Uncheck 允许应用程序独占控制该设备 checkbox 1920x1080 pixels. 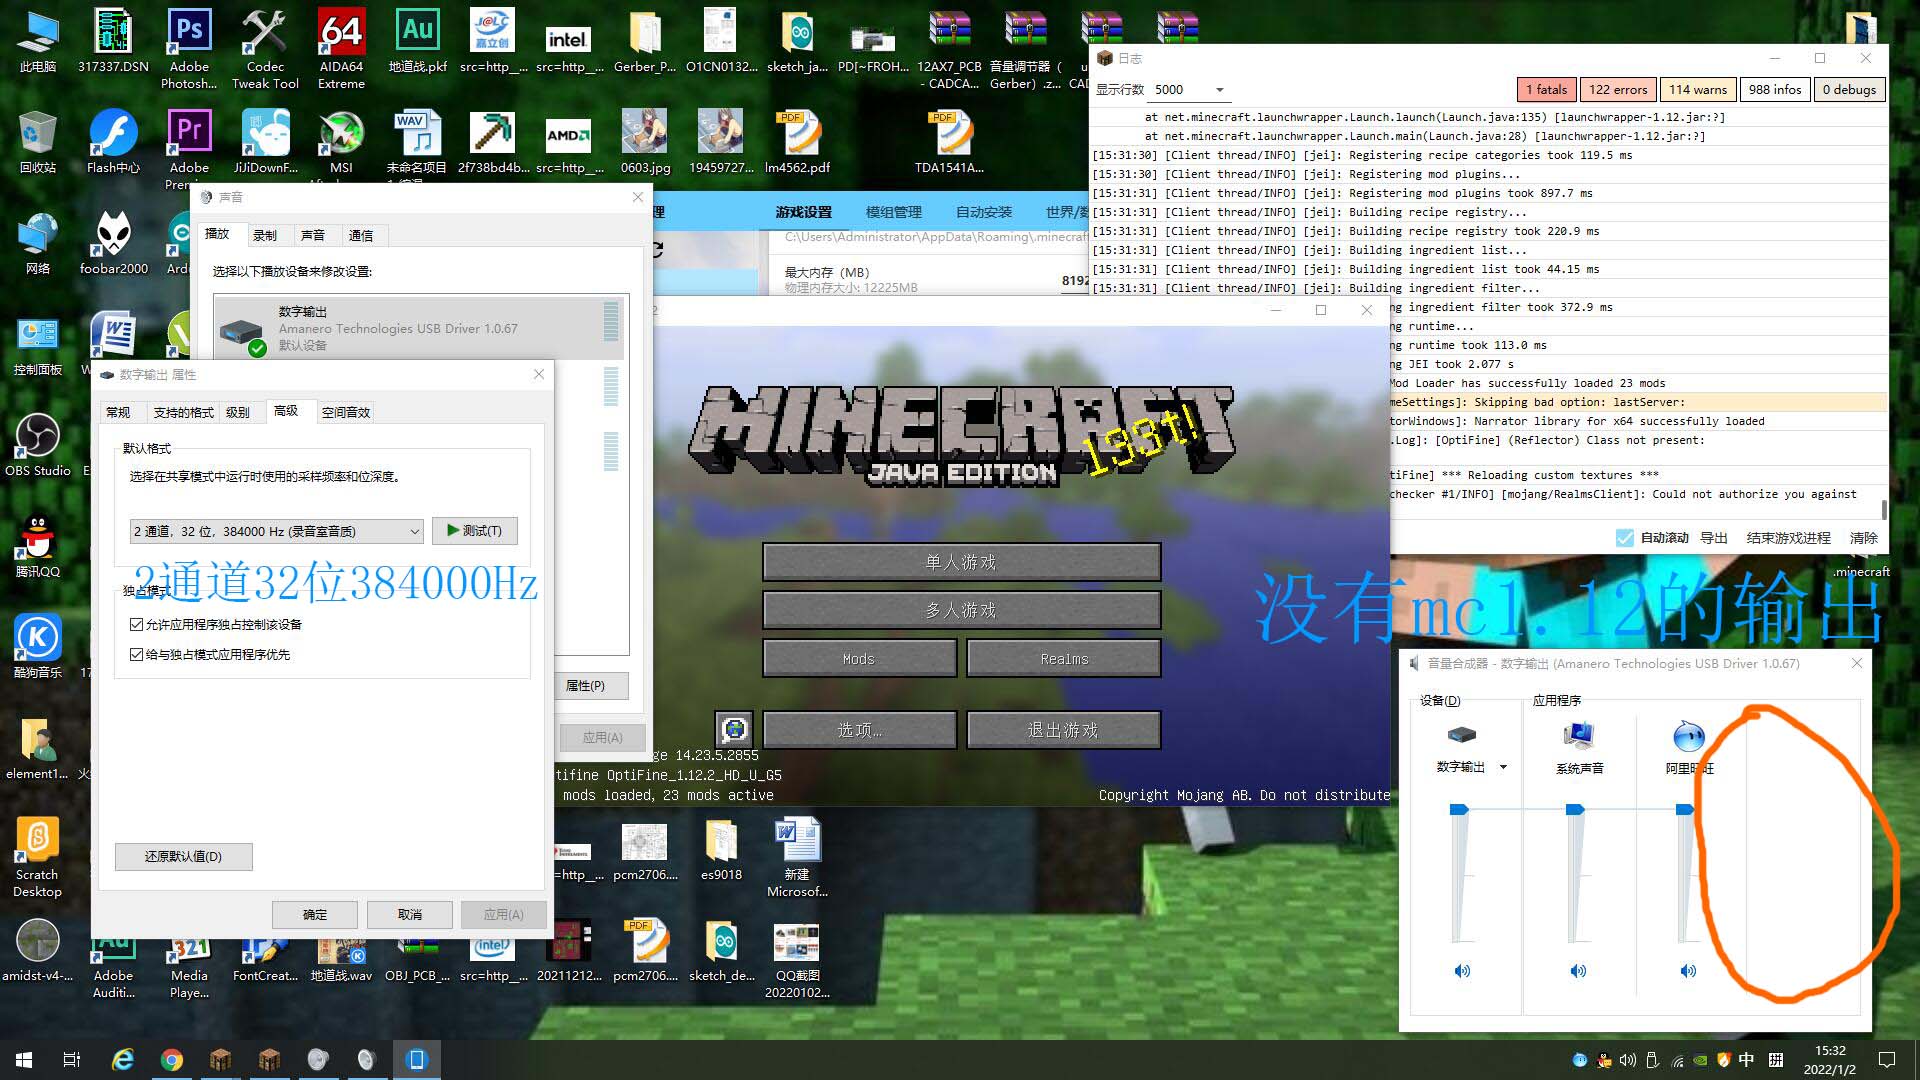(x=137, y=624)
